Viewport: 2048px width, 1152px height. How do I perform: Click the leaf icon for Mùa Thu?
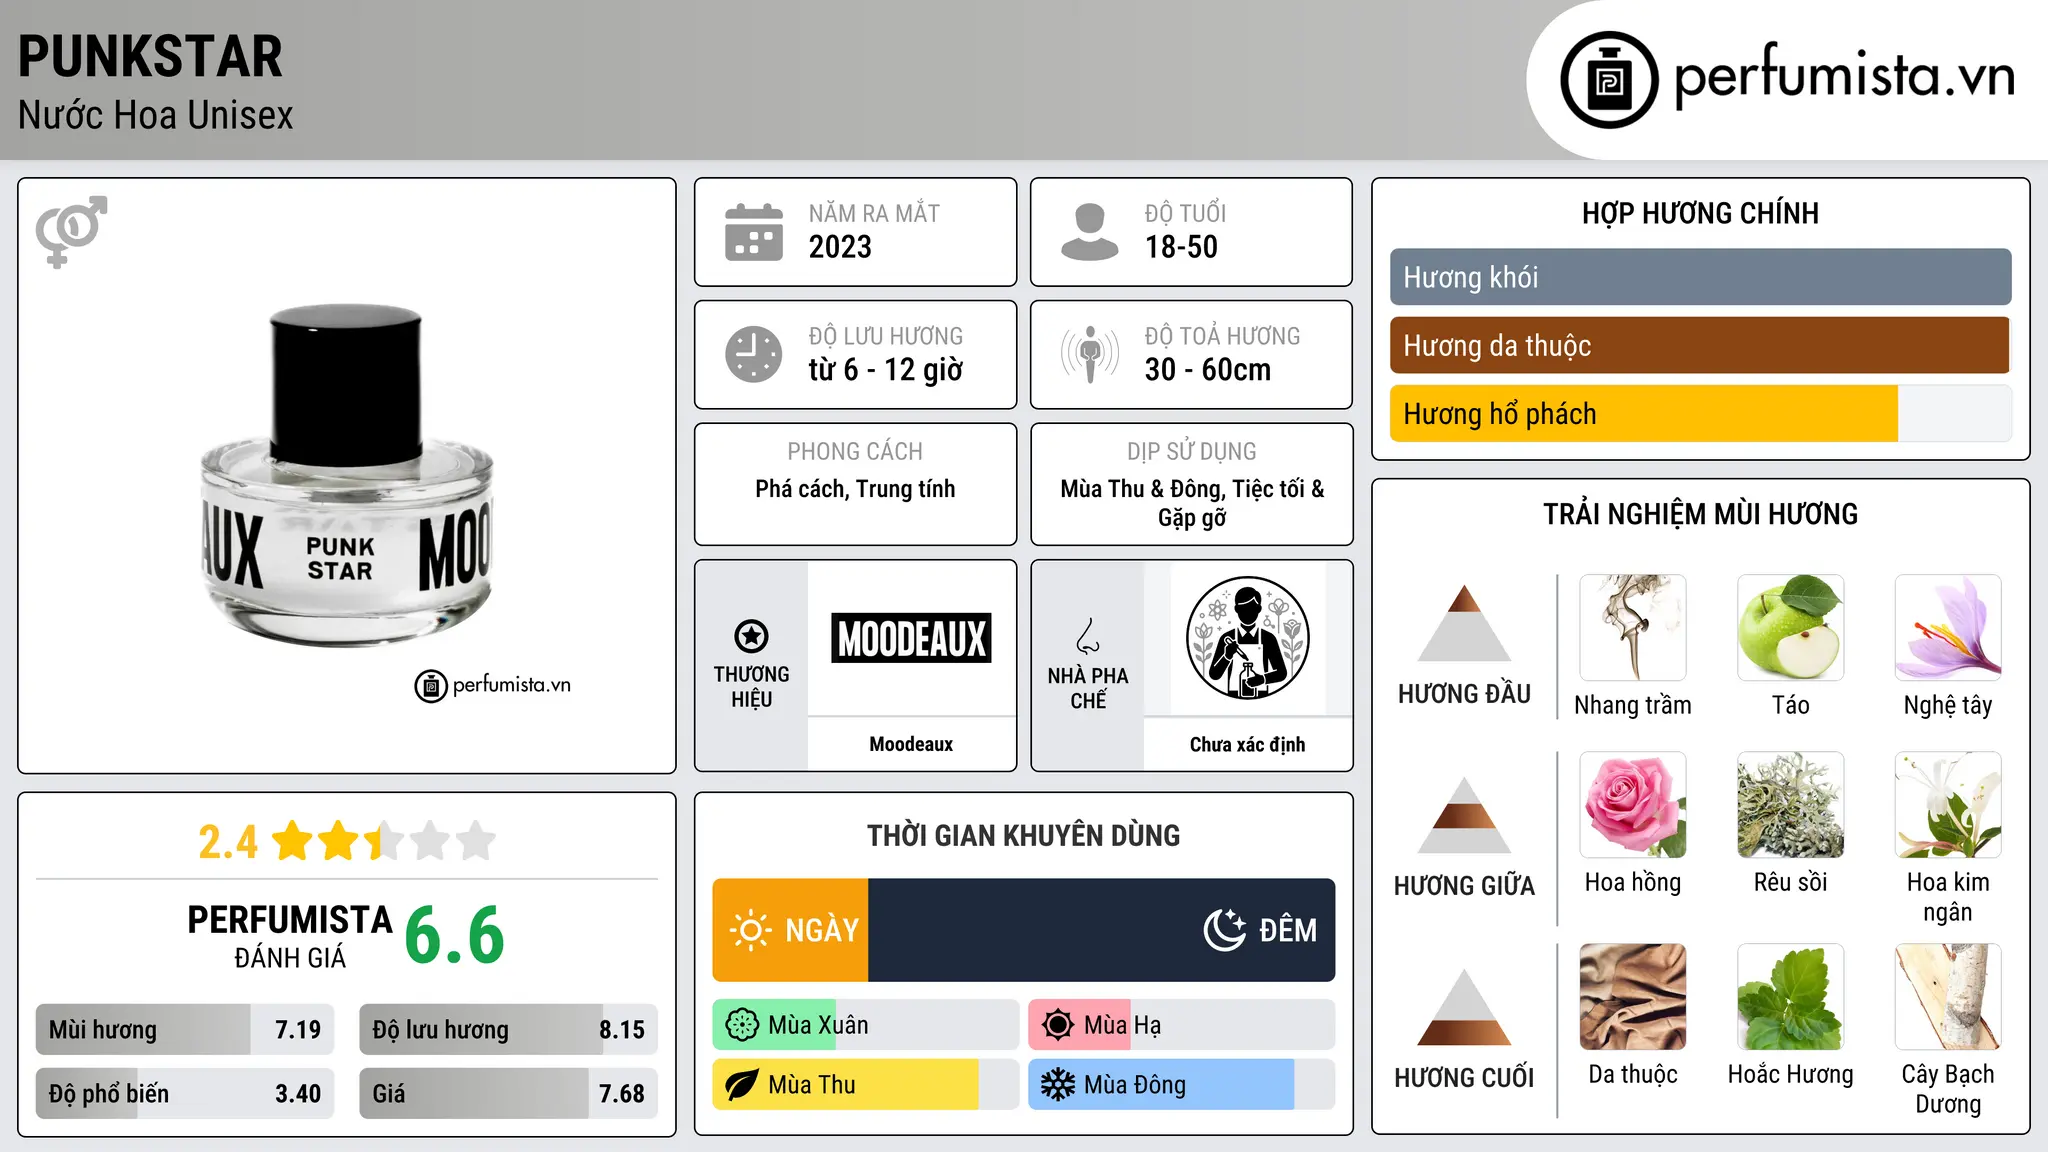(x=742, y=1085)
